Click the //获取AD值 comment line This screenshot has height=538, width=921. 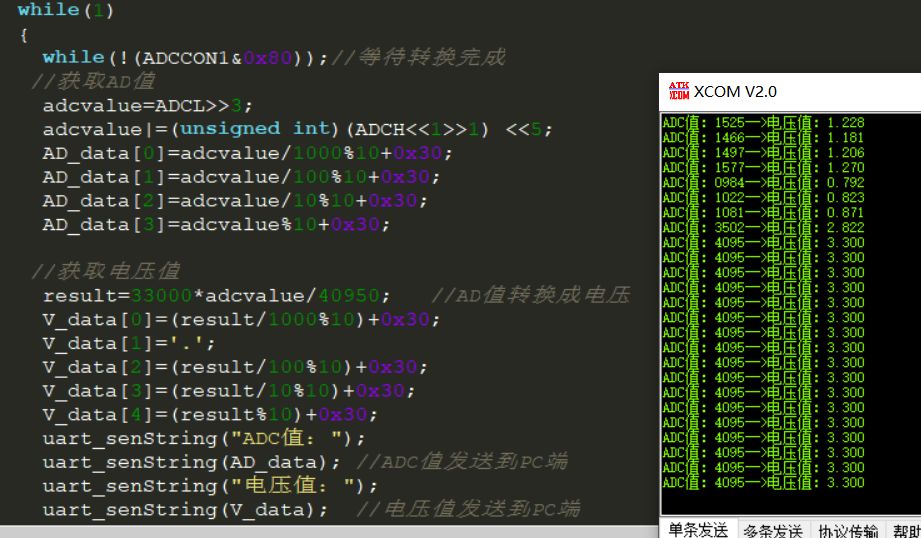click(x=93, y=81)
